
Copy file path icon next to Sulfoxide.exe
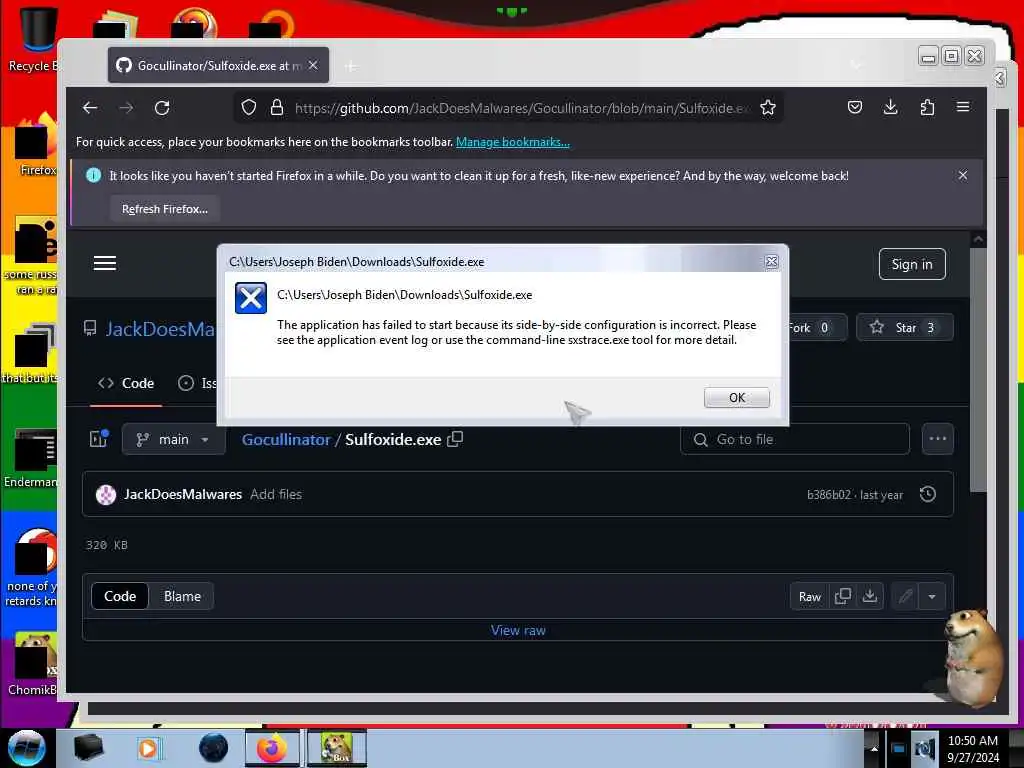pos(455,440)
